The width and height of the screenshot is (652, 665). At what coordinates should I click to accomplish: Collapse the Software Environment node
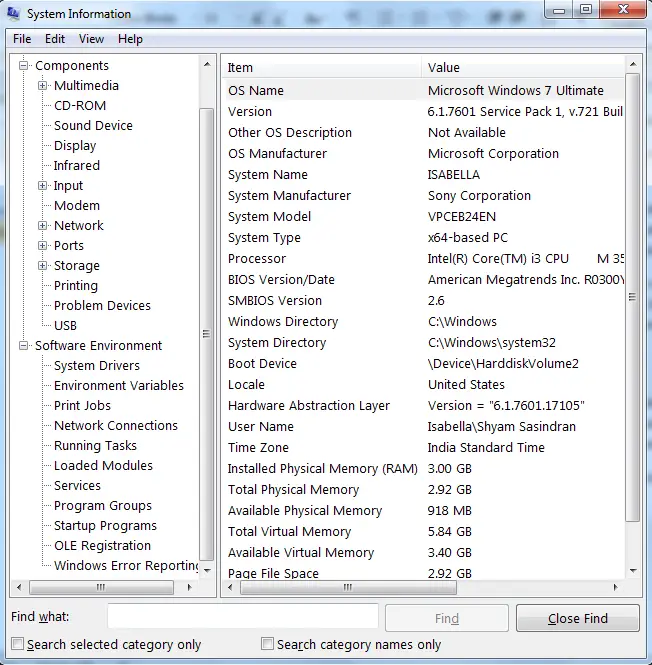23,346
